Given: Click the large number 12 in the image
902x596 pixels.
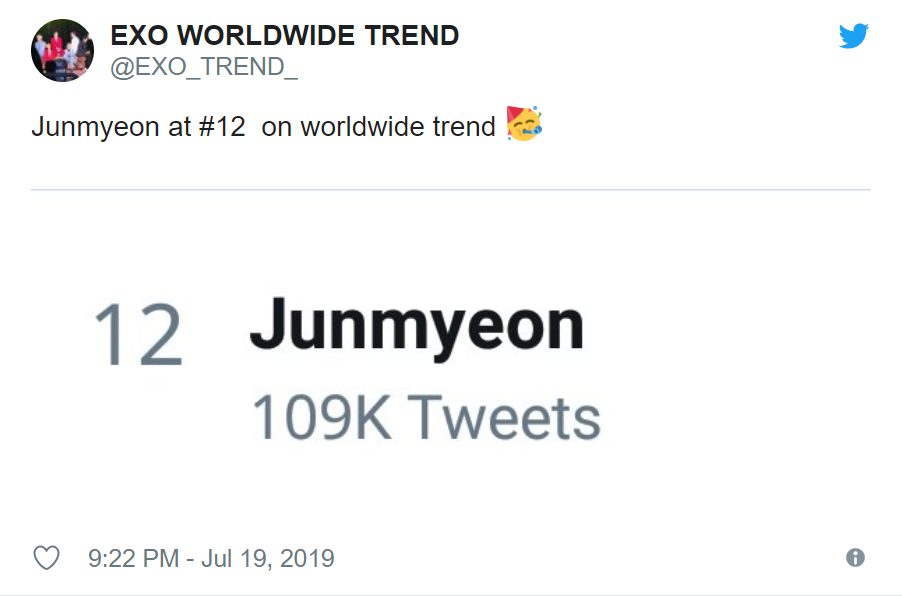Looking at the screenshot, I should 138,336.
